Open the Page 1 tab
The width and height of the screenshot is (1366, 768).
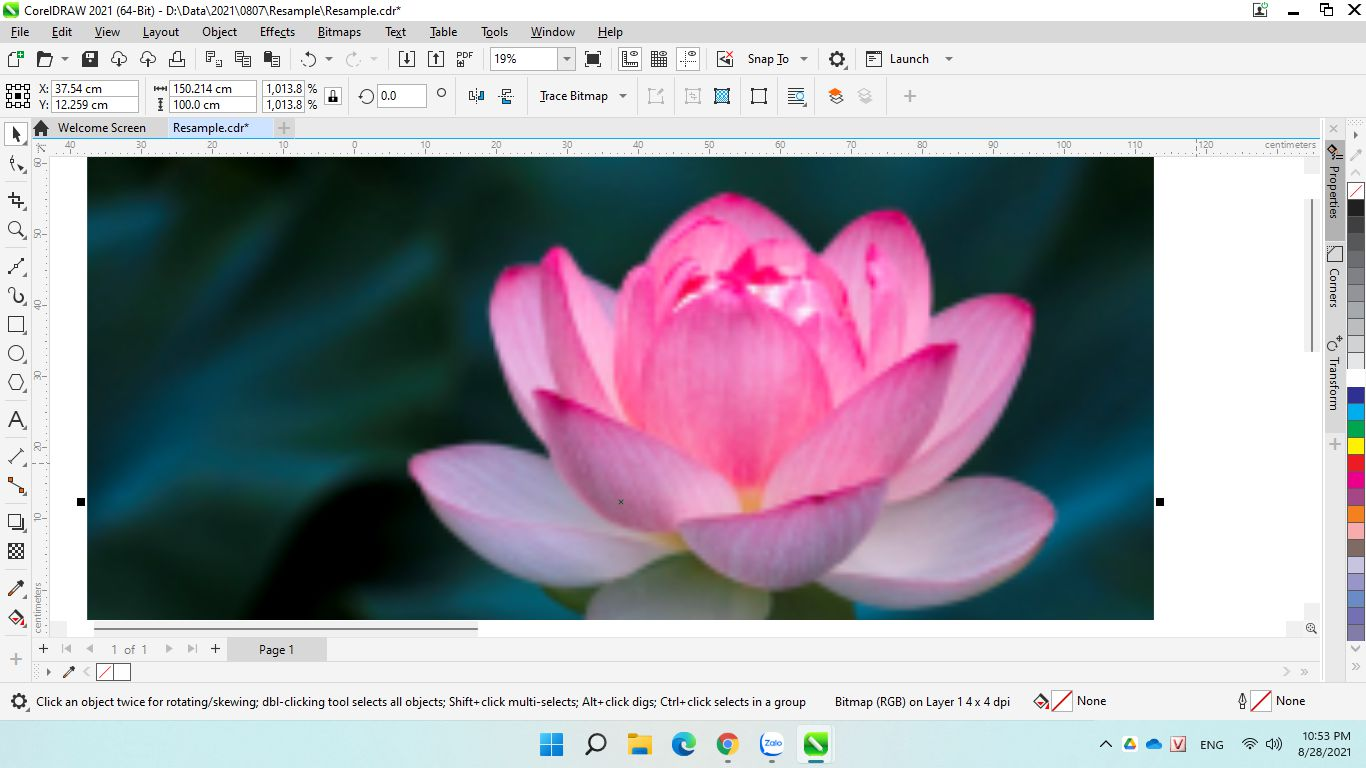coord(276,650)
